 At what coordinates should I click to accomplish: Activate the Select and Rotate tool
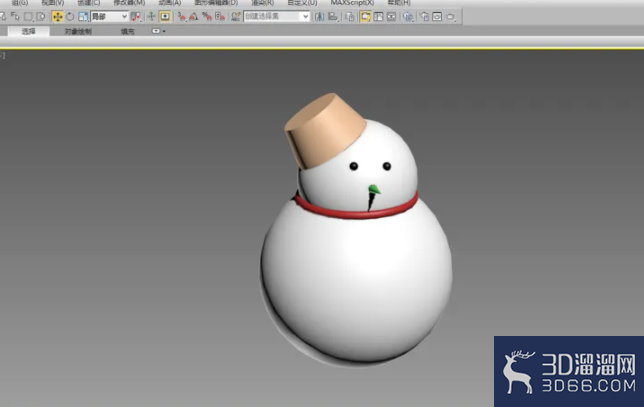coord(70,16)
